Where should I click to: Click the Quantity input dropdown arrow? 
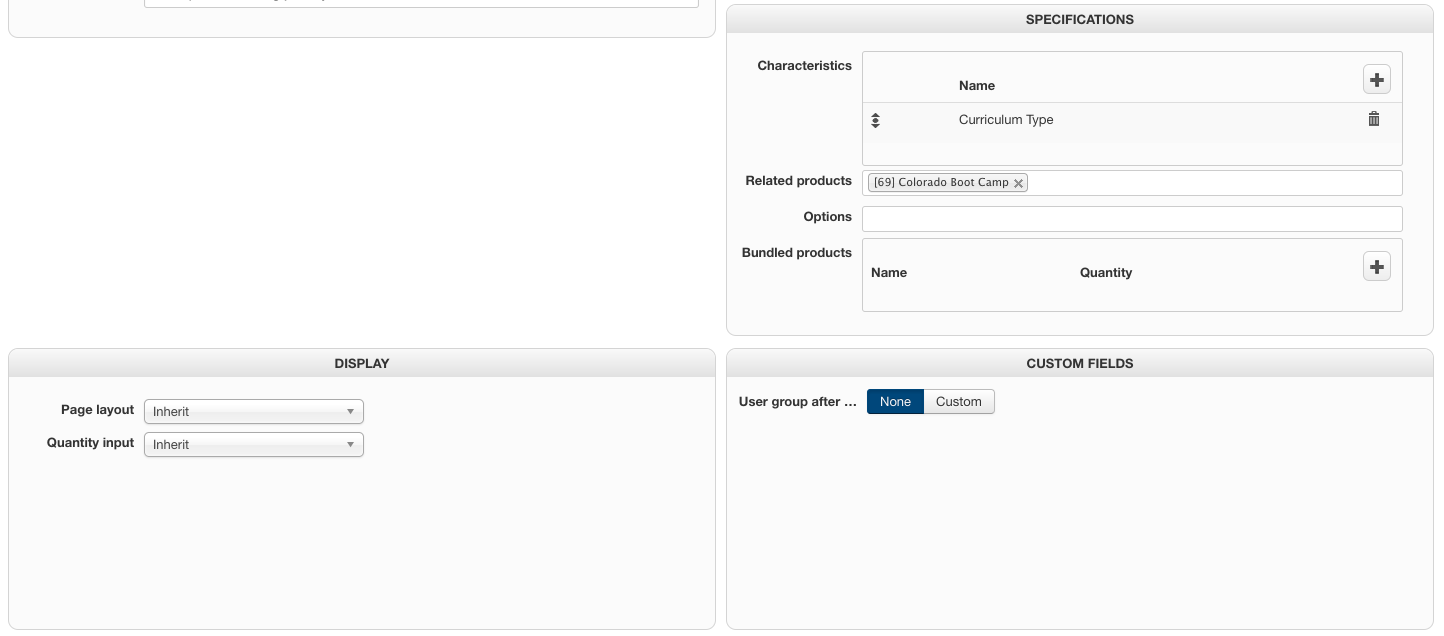350,445
